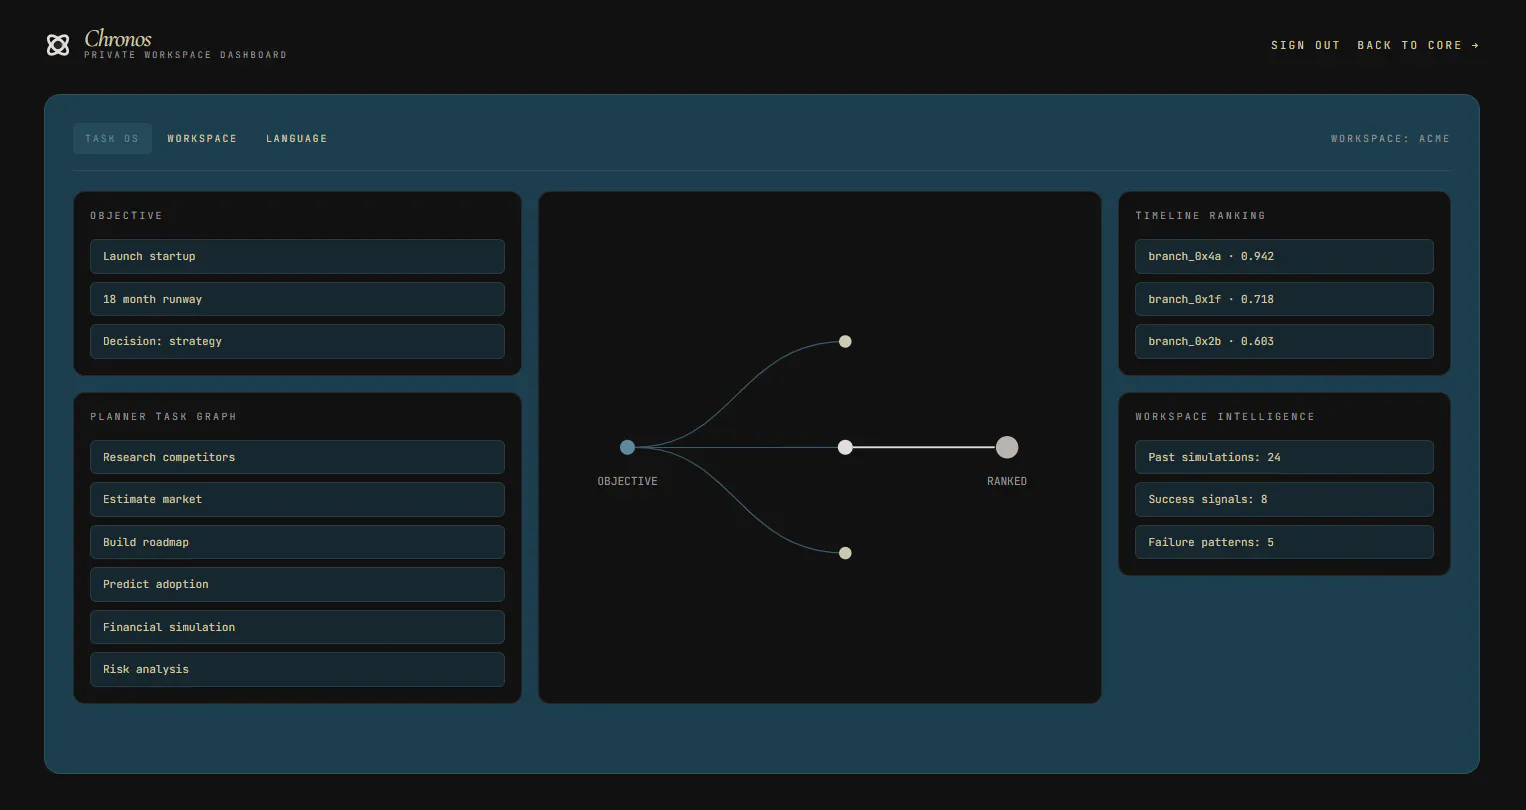Click the Risk analysis task
This screenshot has height=810, width=1526.
(297, 669)
